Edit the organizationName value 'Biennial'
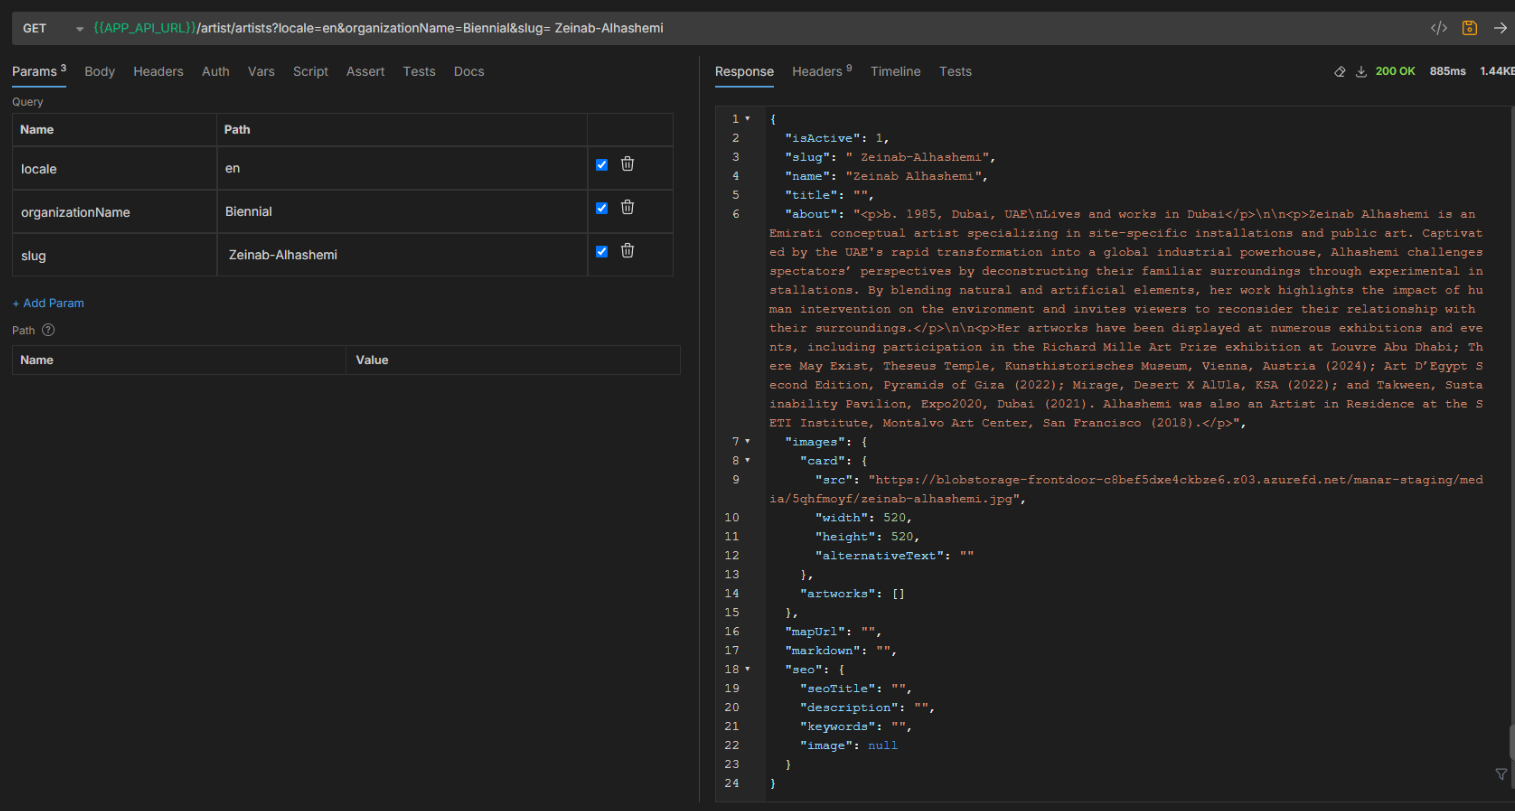1515x811 pixels. (x=402, y=212)
